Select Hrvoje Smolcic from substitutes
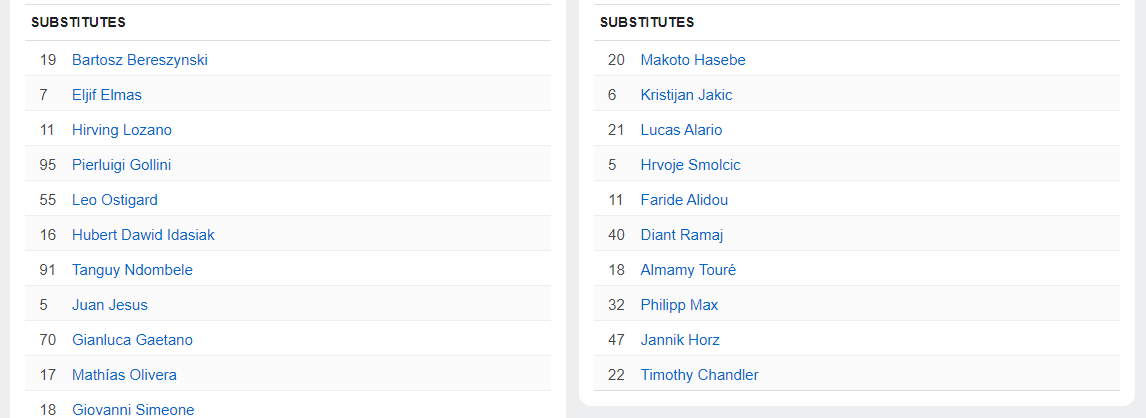 point(690,165)
